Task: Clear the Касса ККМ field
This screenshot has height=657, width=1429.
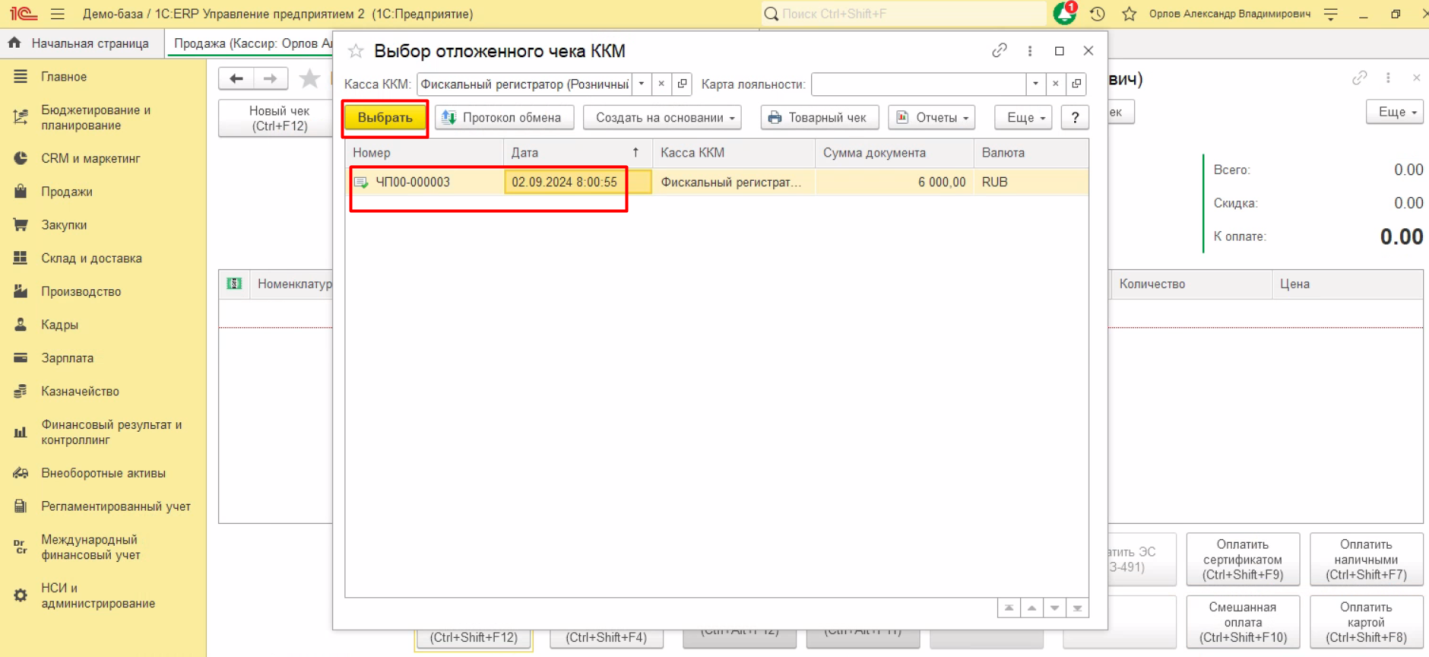Action: (661, 84)
